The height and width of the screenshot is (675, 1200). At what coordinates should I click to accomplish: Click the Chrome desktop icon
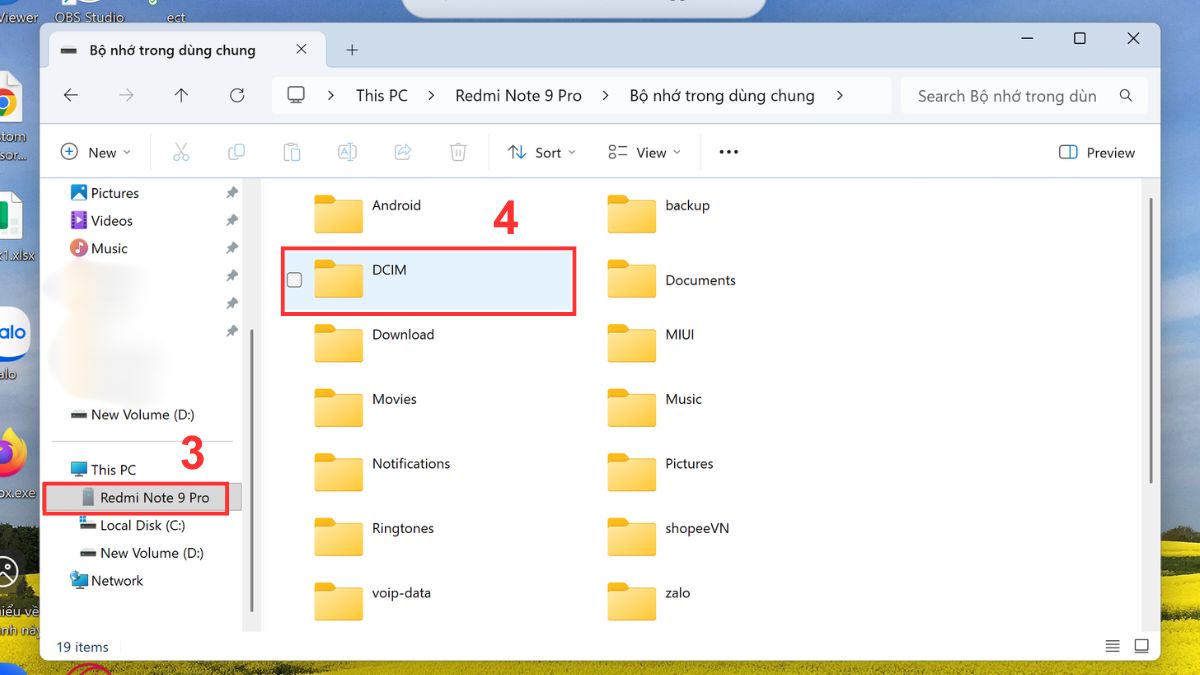(8, 102)
